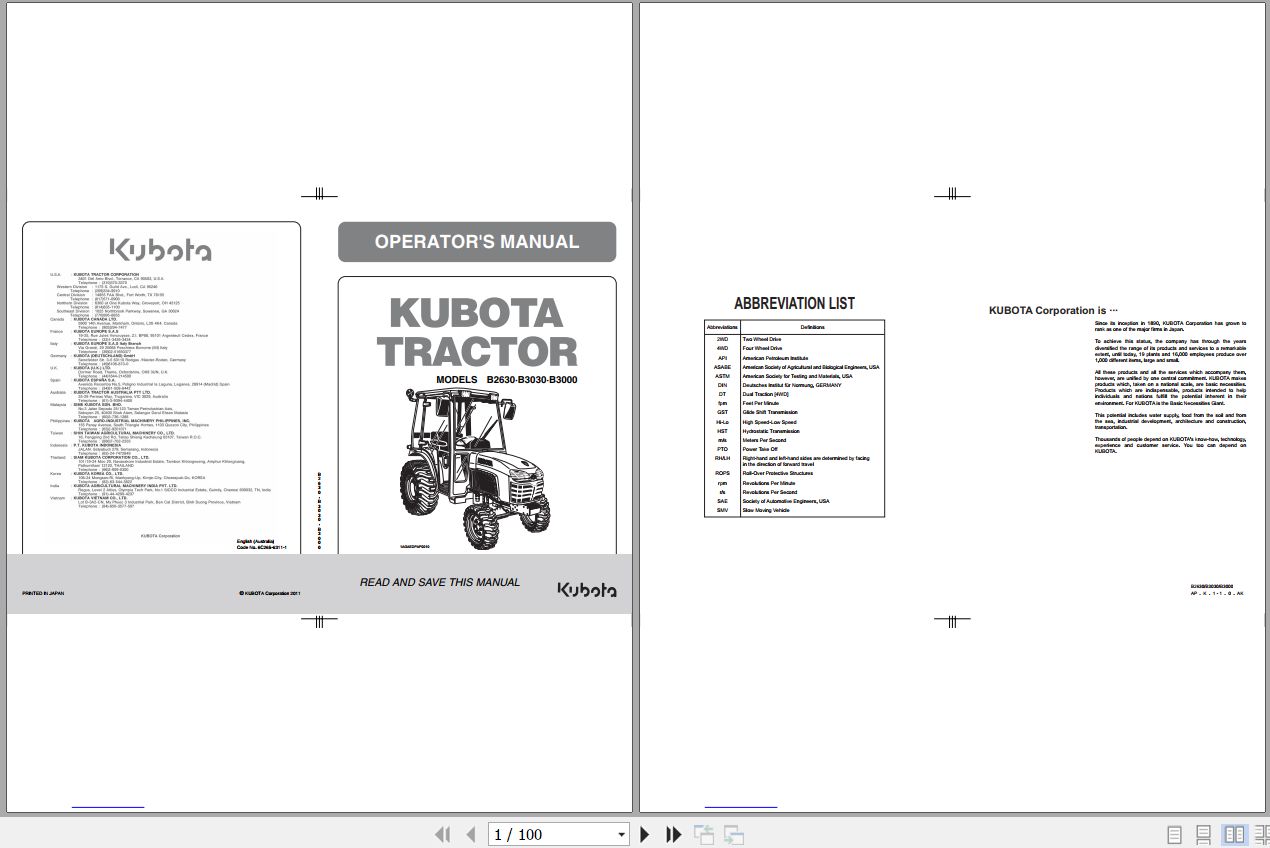
Task: Click the ROPS abbreviation row
Action: click(x=794, y=473)
